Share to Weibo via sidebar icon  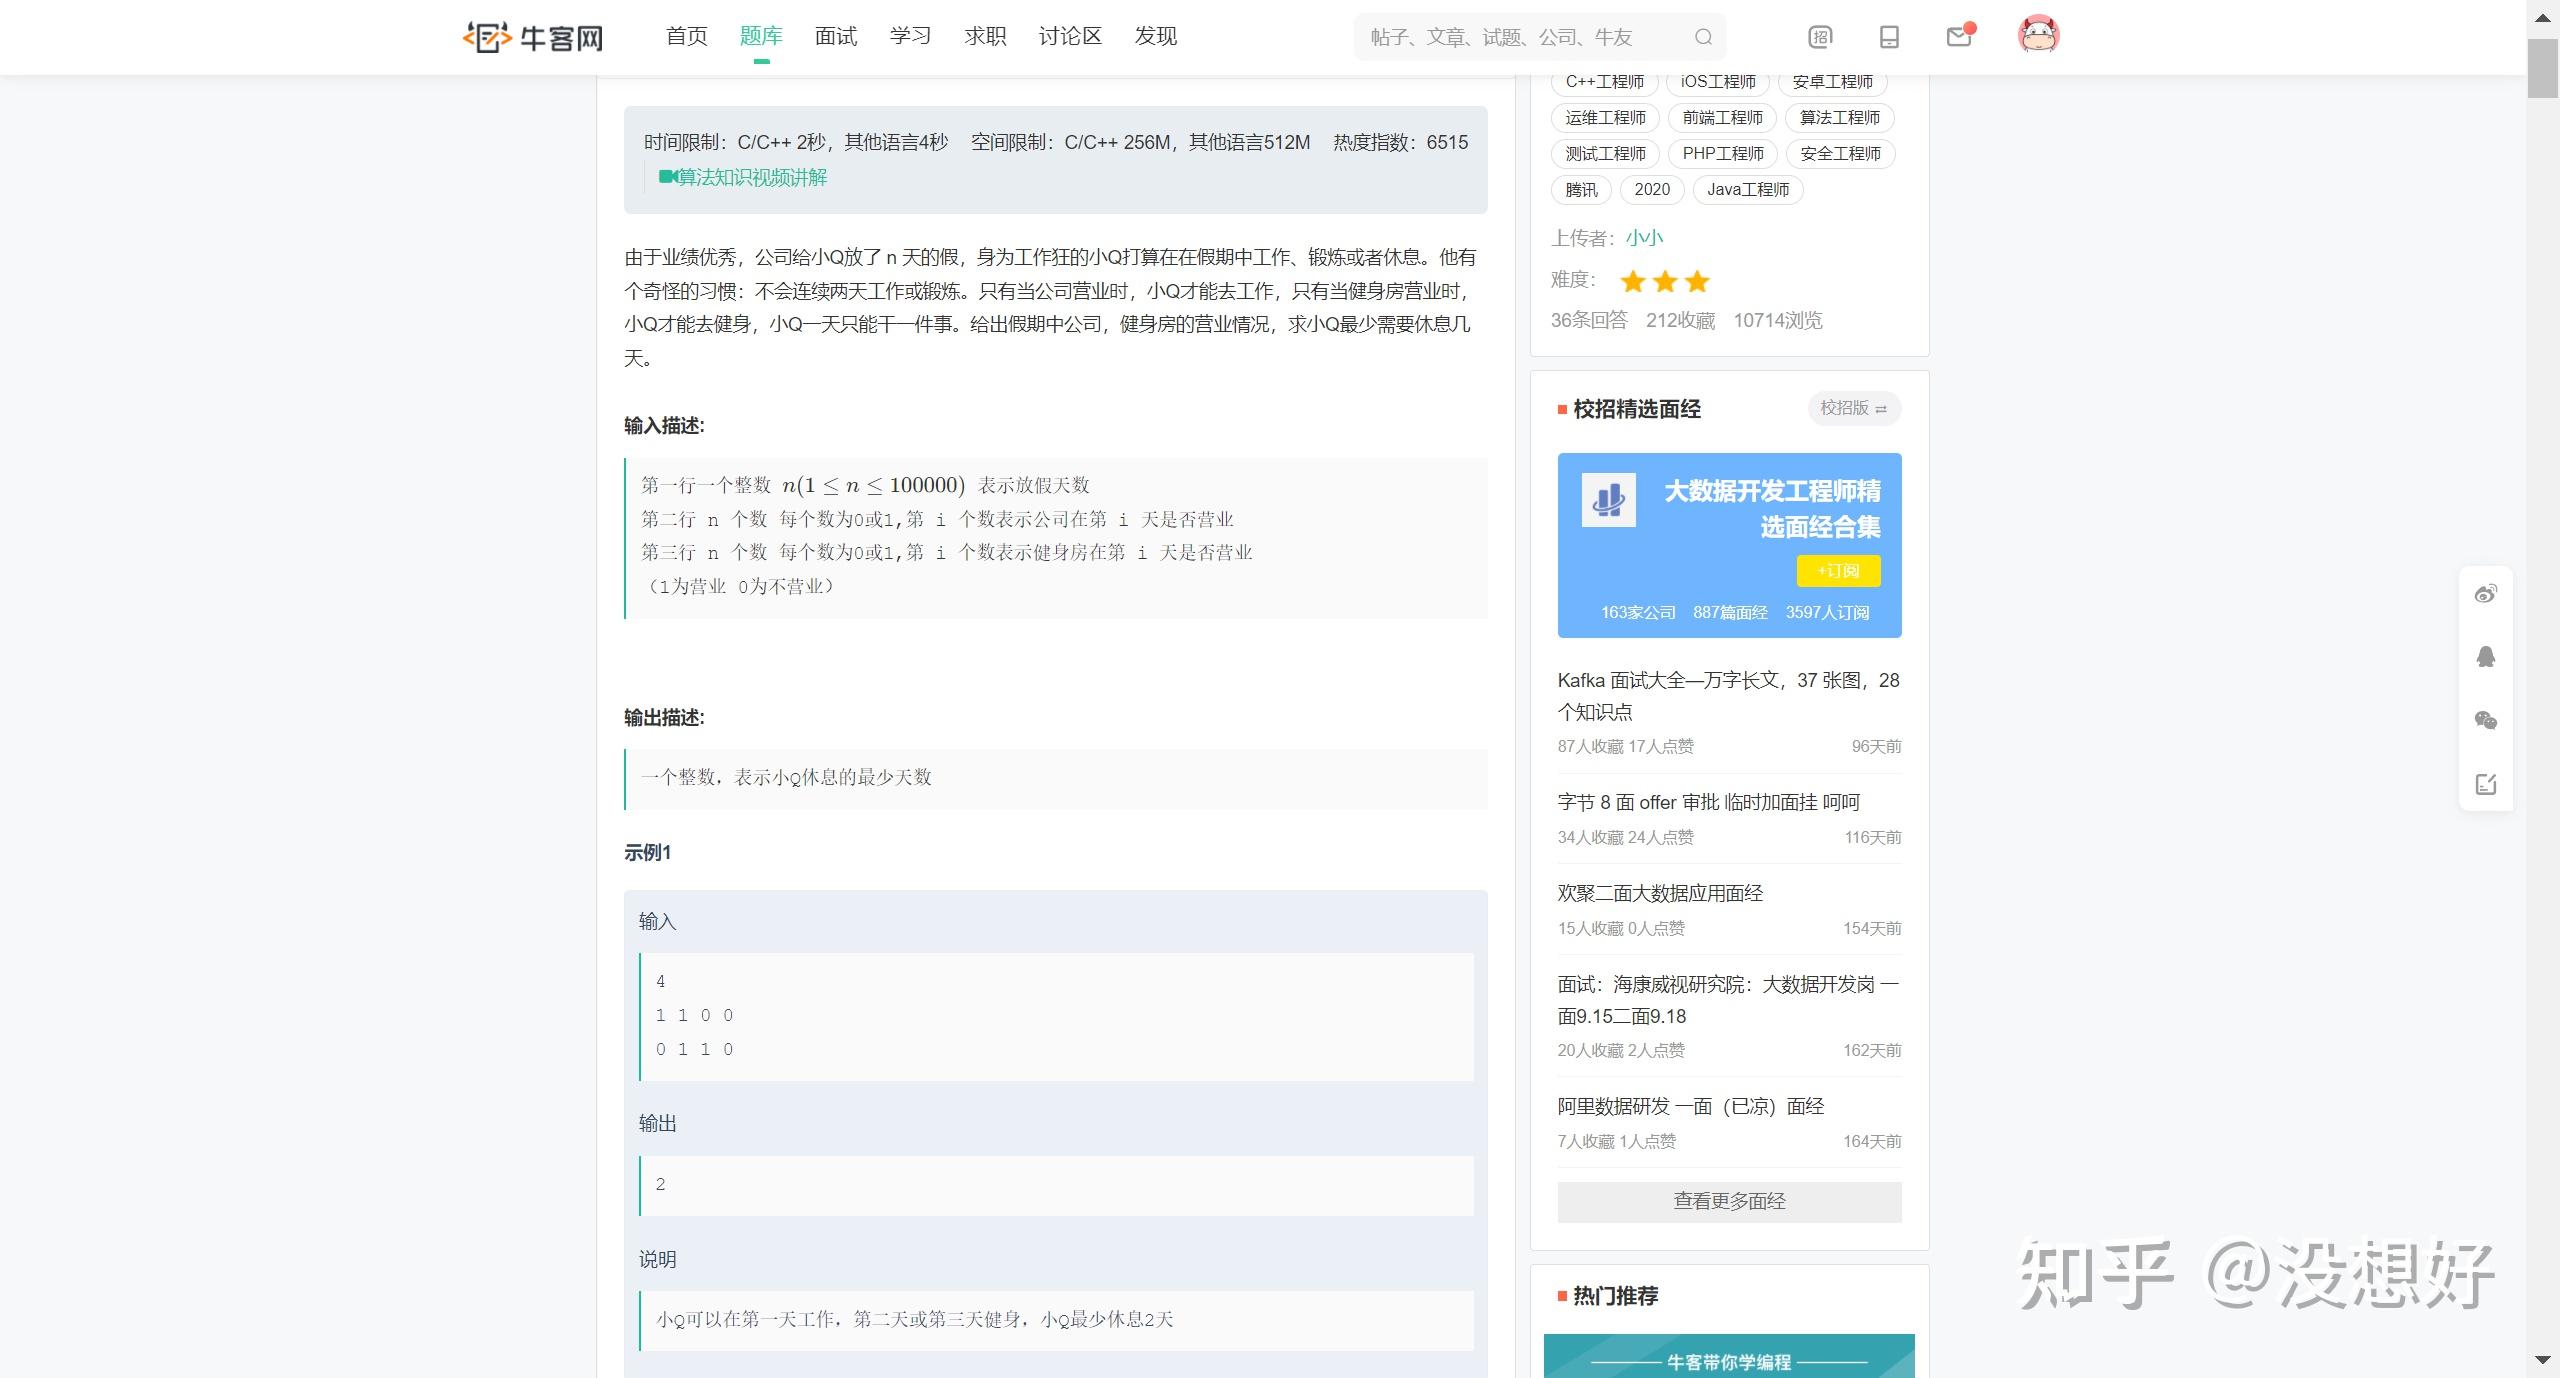coord(2486,594)
